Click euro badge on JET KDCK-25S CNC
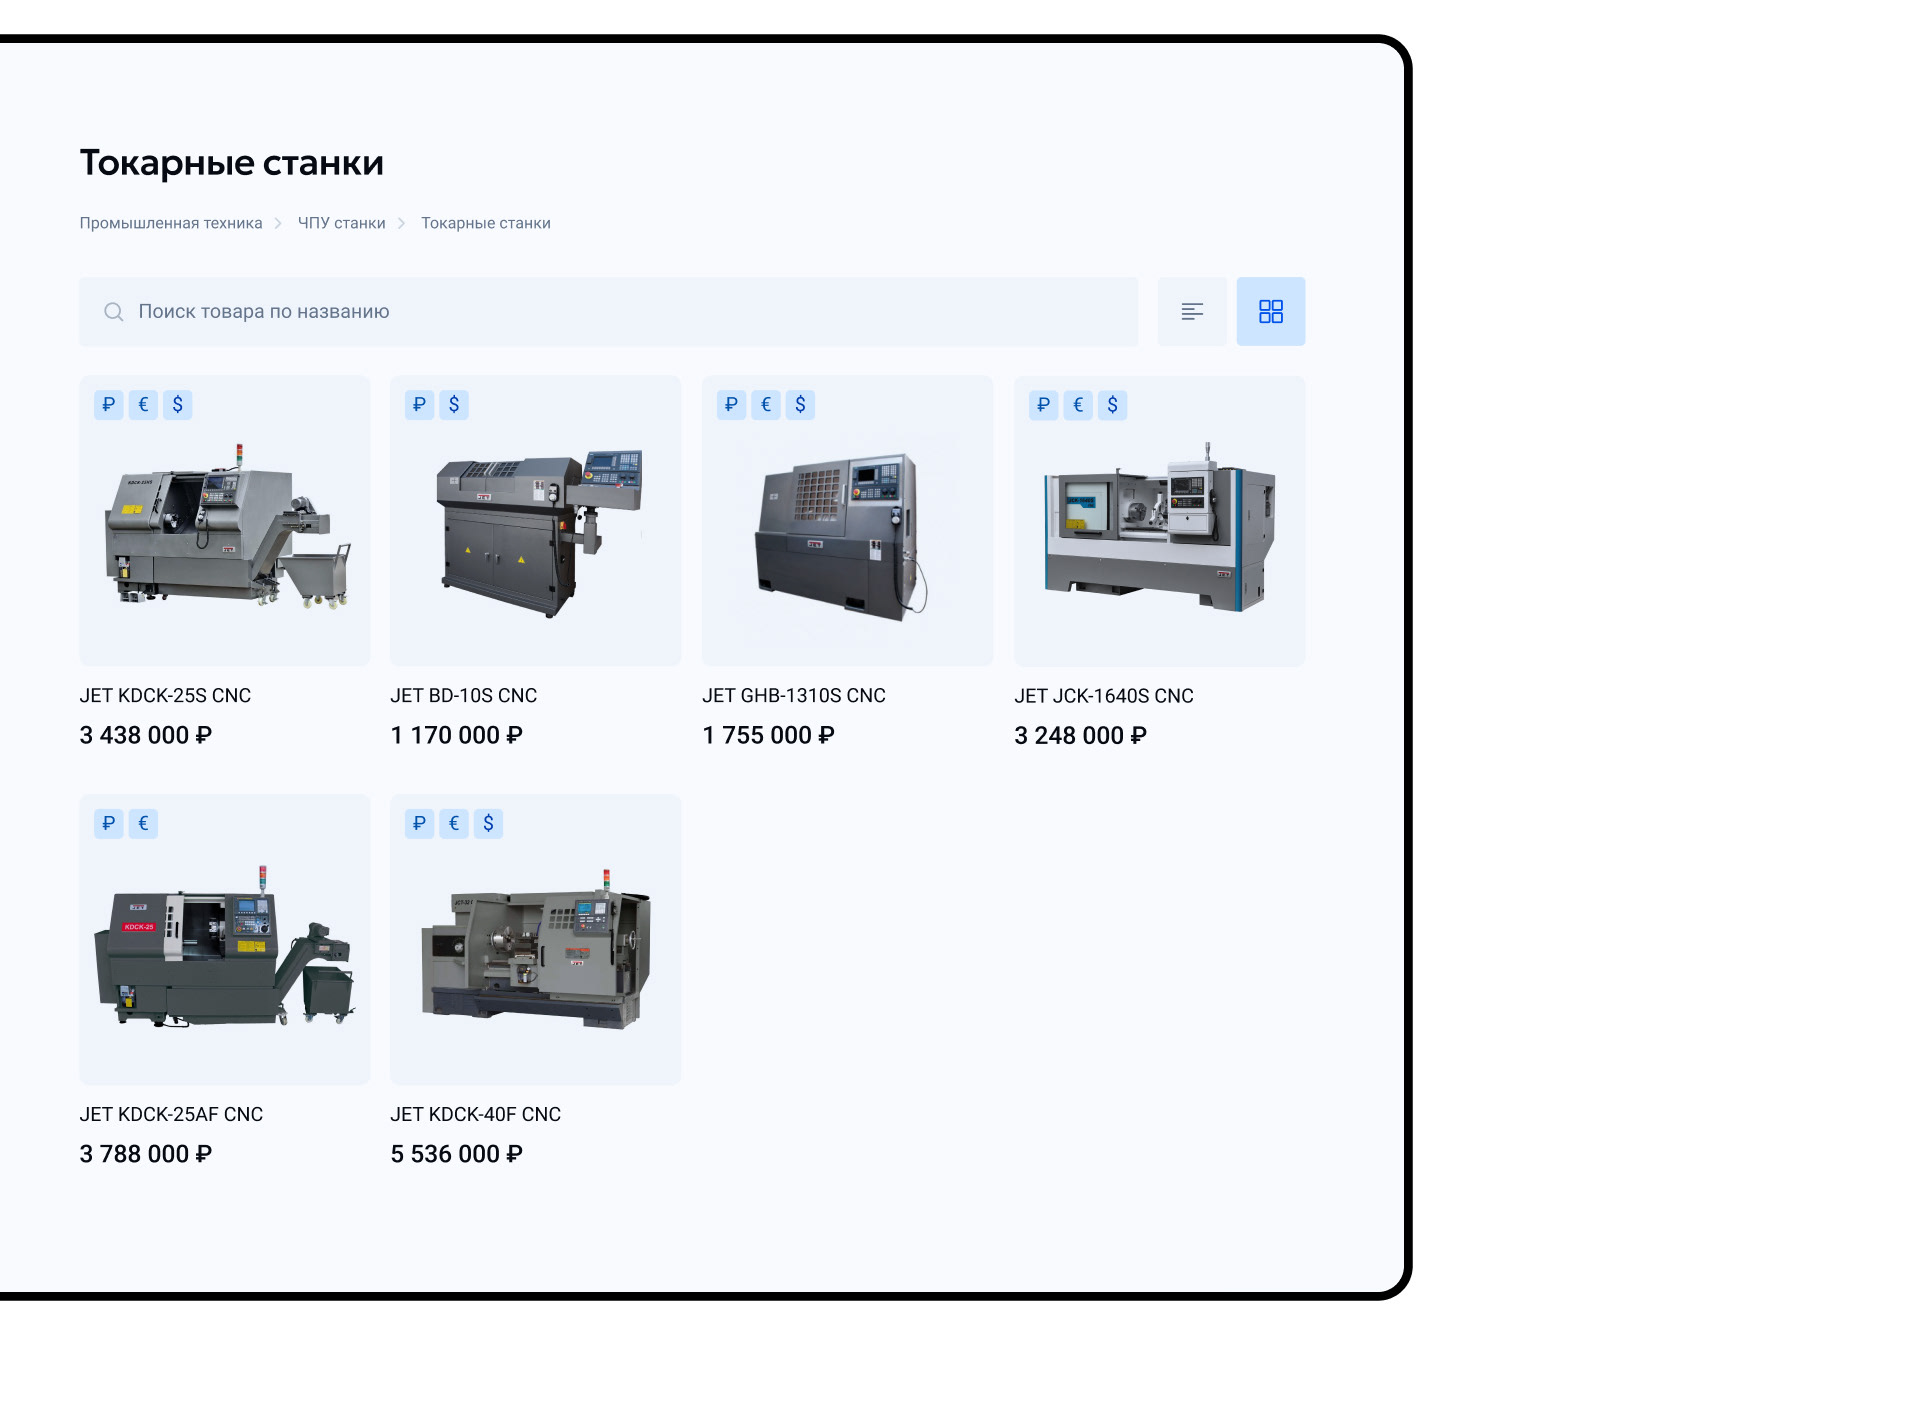The image size is (1920, 1409). tap(143, 405)
